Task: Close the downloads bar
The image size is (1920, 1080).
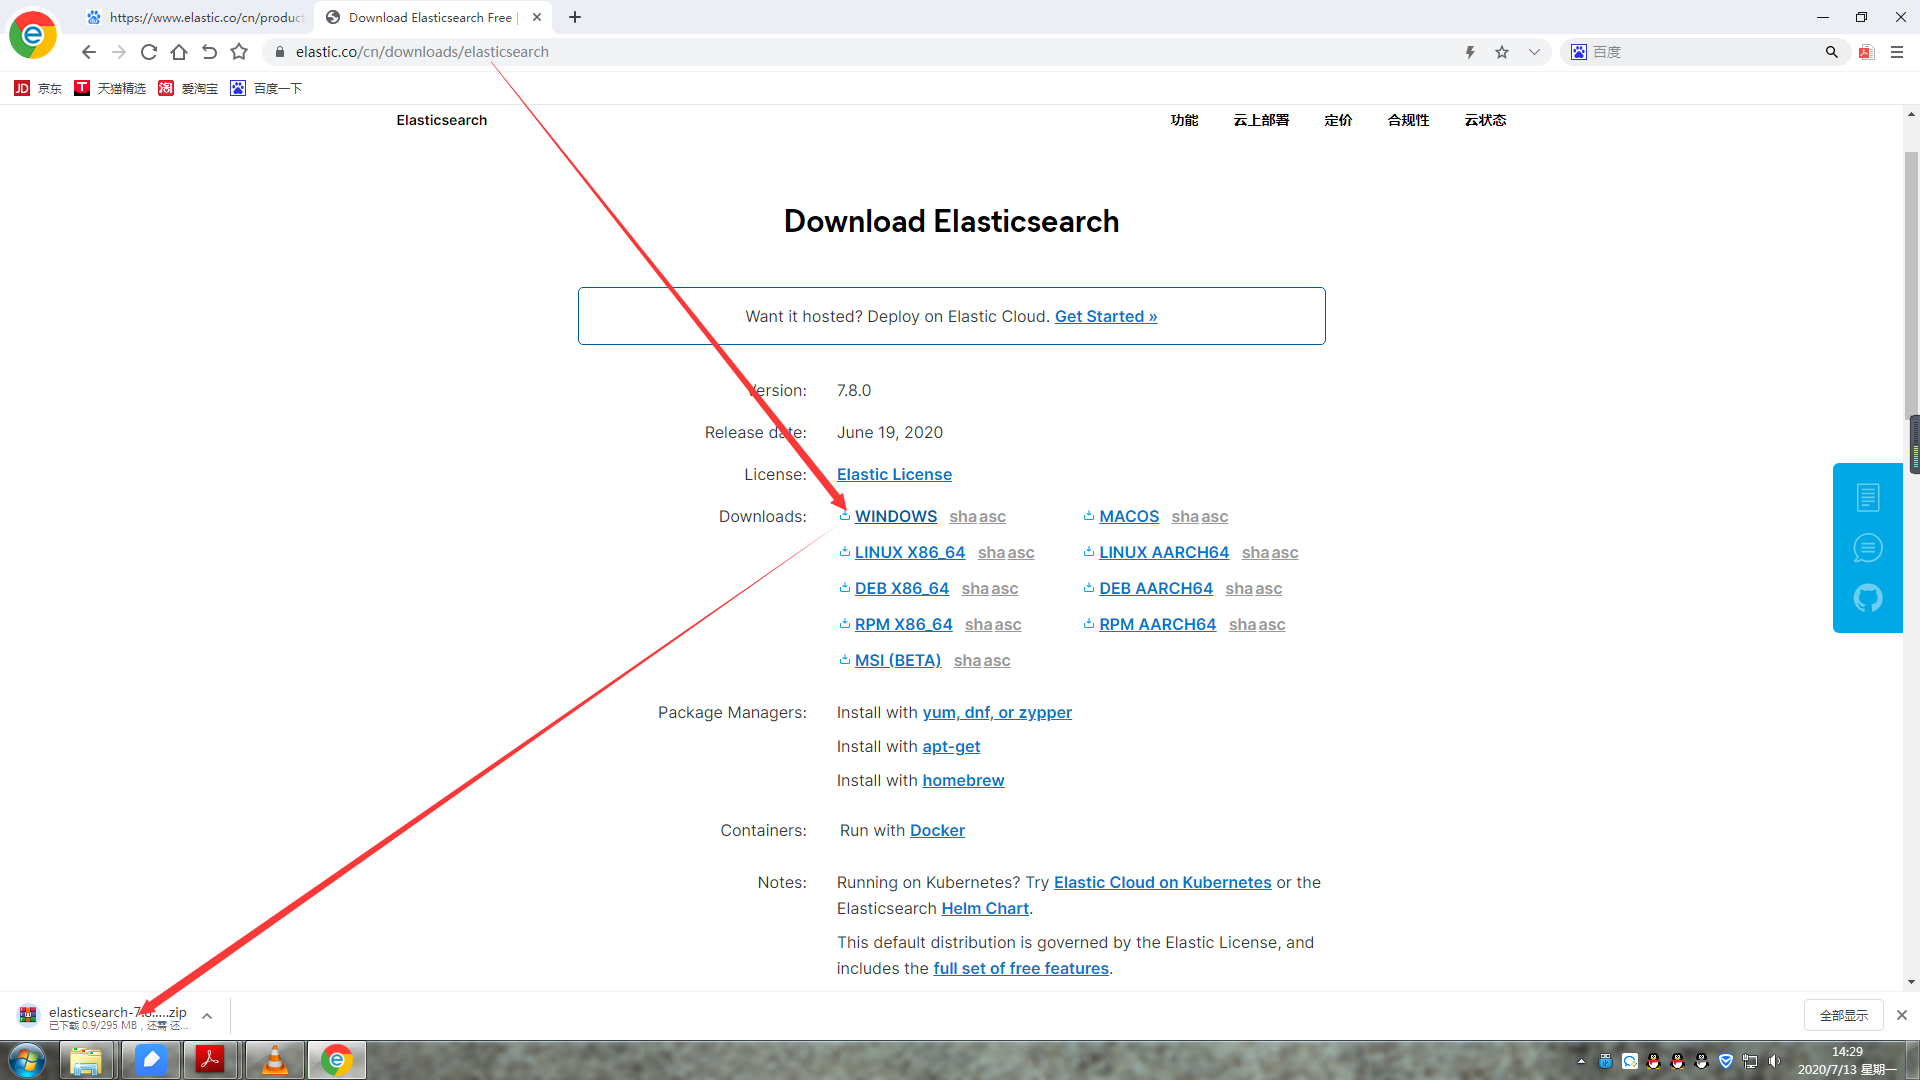Action: pyautogui.click(x=1902, y=1015)
